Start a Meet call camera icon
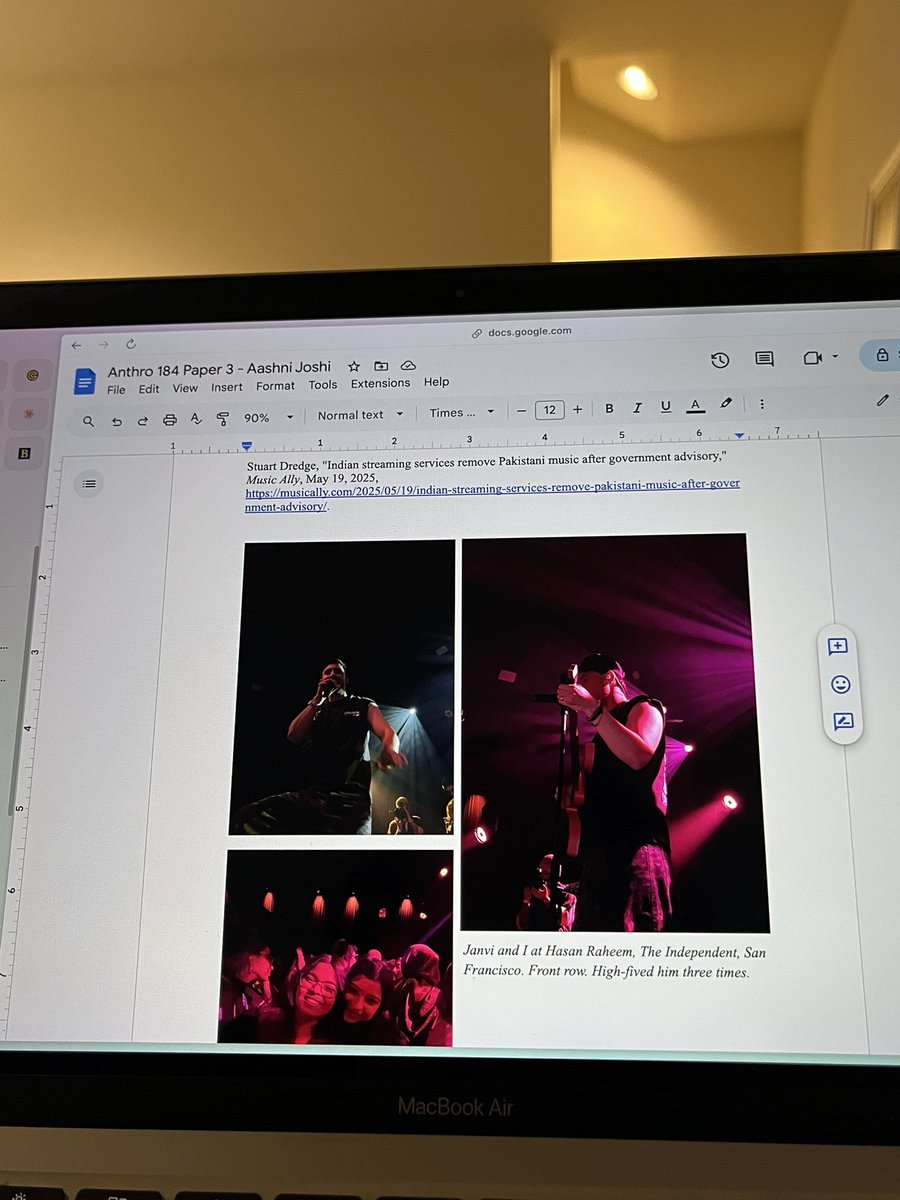This screenshot has height=1200, width=900. pyautogui.click(x=812, y=357)
